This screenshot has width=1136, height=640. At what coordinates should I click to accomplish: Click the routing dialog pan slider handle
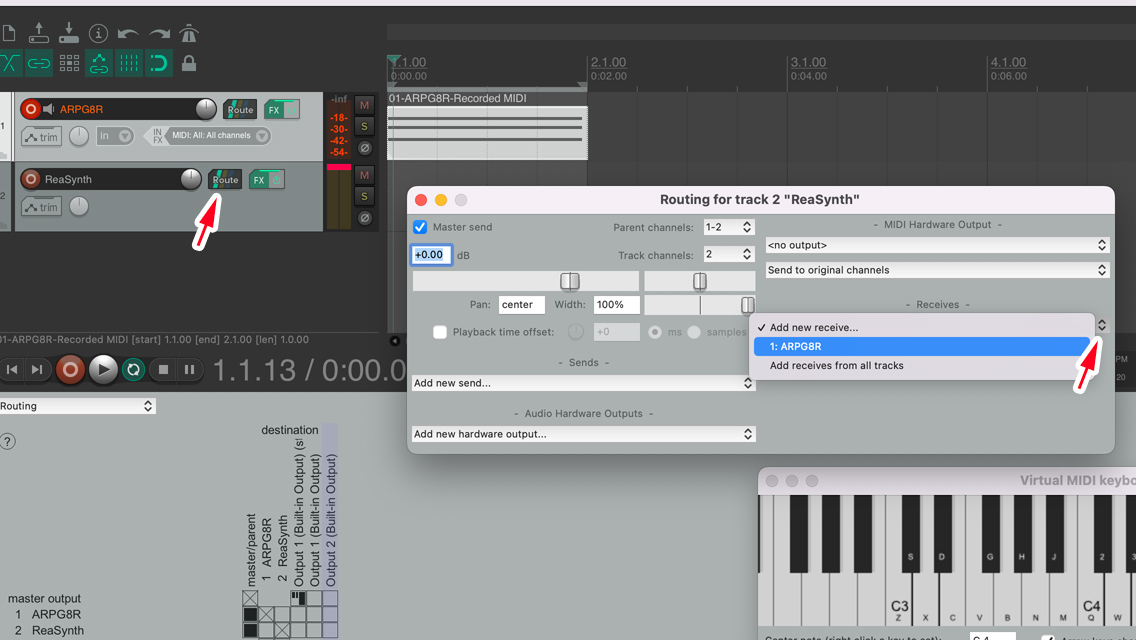(699, 281)
